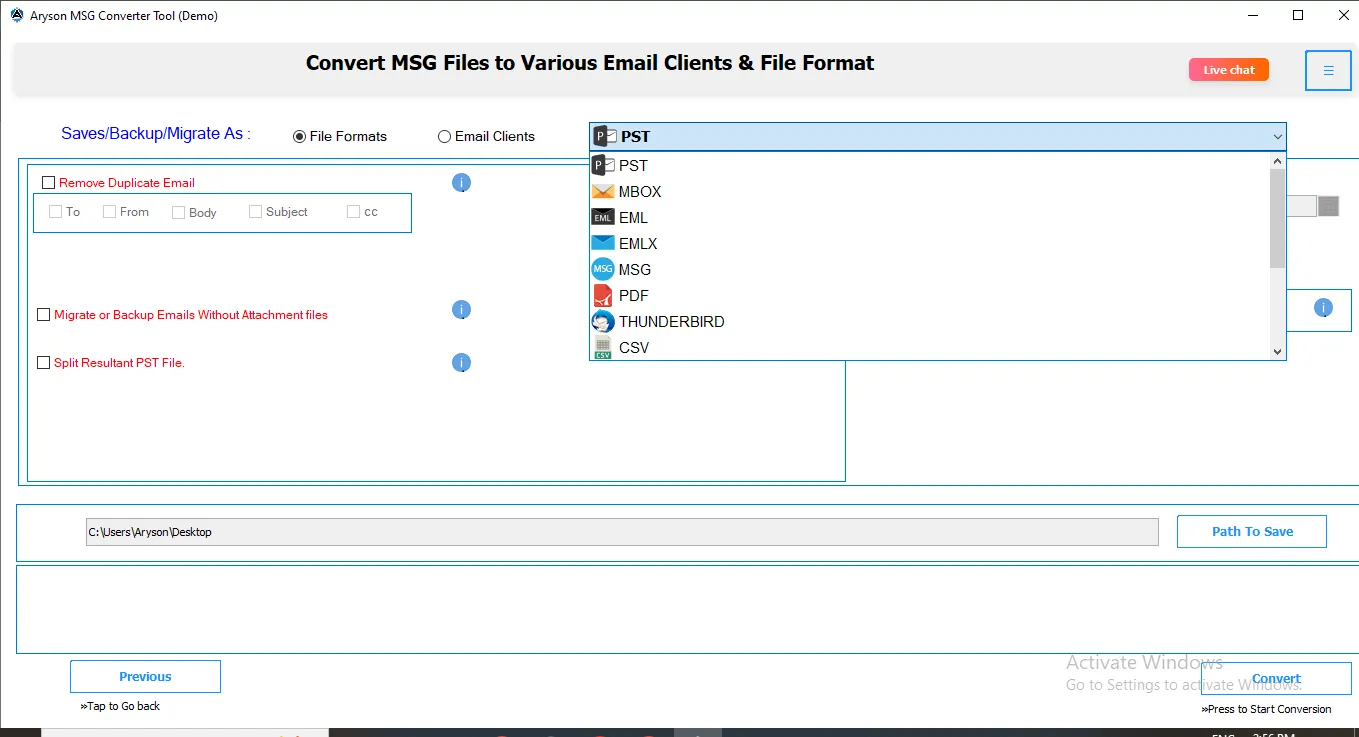This screenshot has width=1359, height=737.
Task: Click the Previous button
Action: 145,676
